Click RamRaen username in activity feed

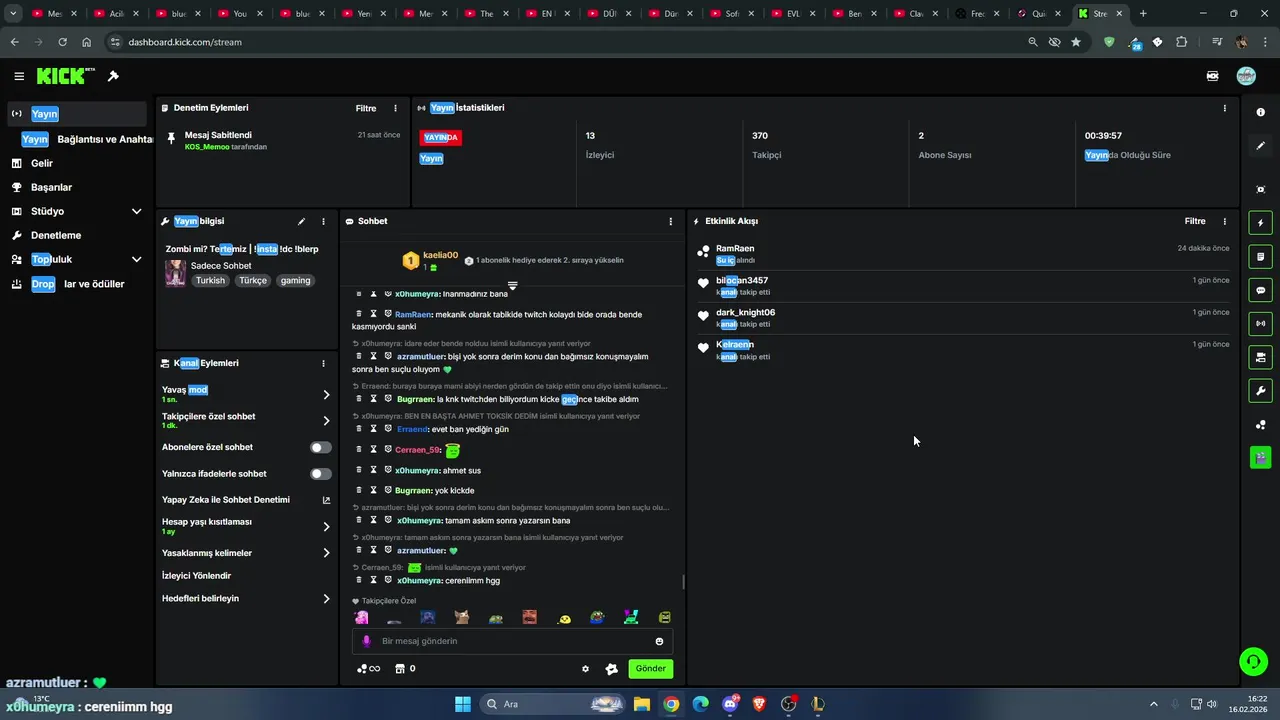(x=735, y=248)
